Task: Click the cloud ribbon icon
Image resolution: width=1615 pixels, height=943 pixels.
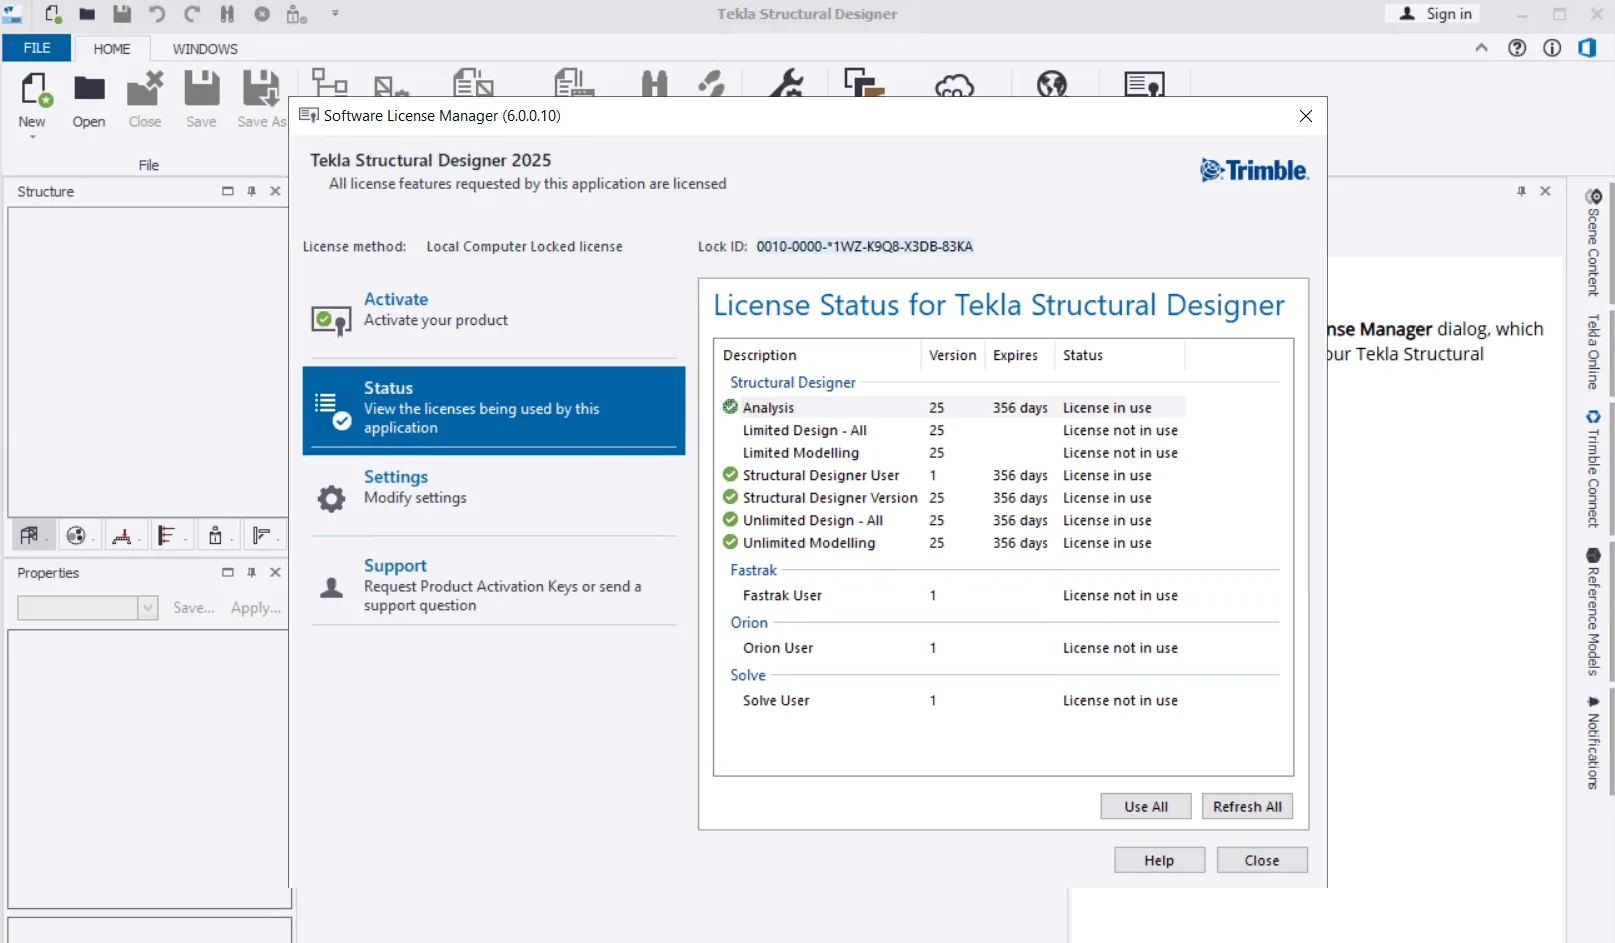Action: (954, 86)
